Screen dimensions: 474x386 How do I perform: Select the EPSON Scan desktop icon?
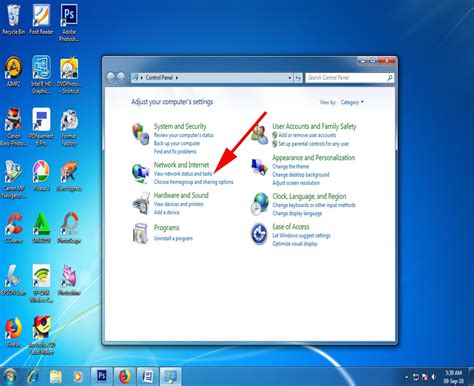pyautogui.click(x=13, y=280)
